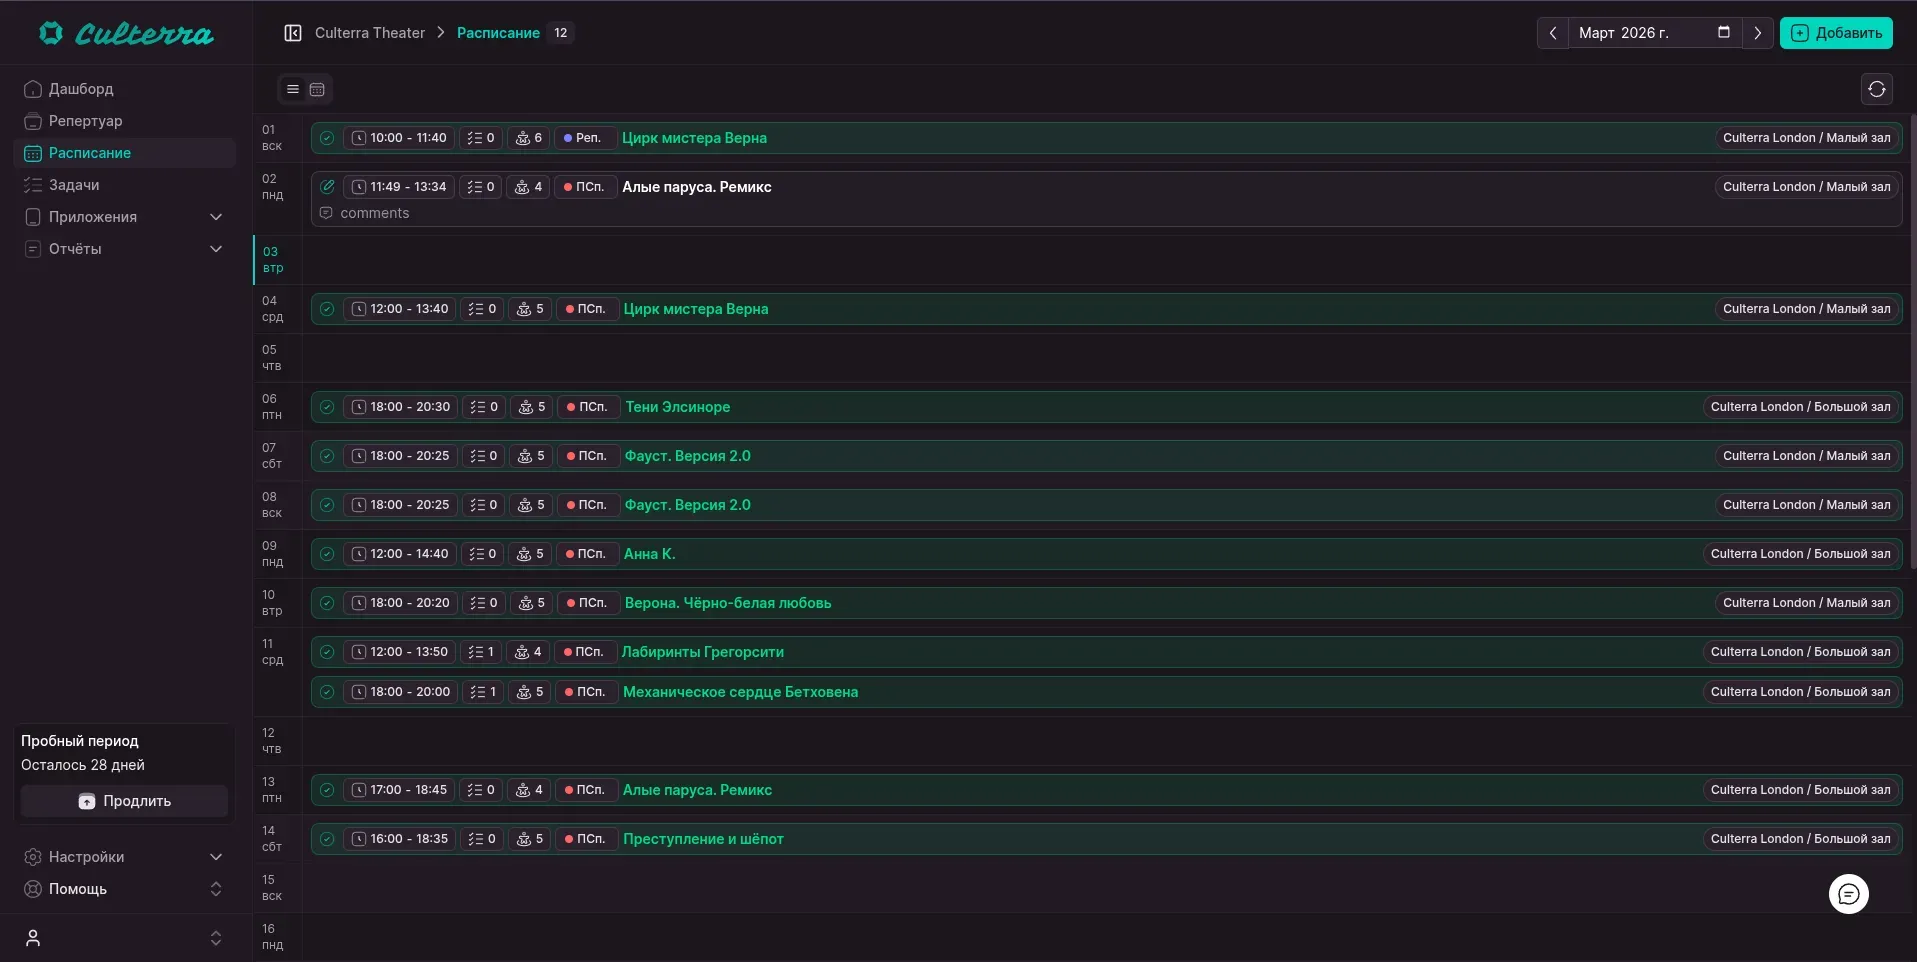Expand the Отчёты menu chevron
The height and width of the screenshot is (962, 1917).
[216, 249]
